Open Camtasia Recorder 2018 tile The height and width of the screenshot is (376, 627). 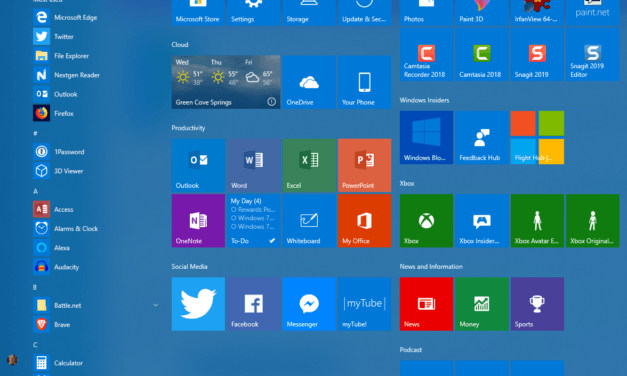click(426, 54)
